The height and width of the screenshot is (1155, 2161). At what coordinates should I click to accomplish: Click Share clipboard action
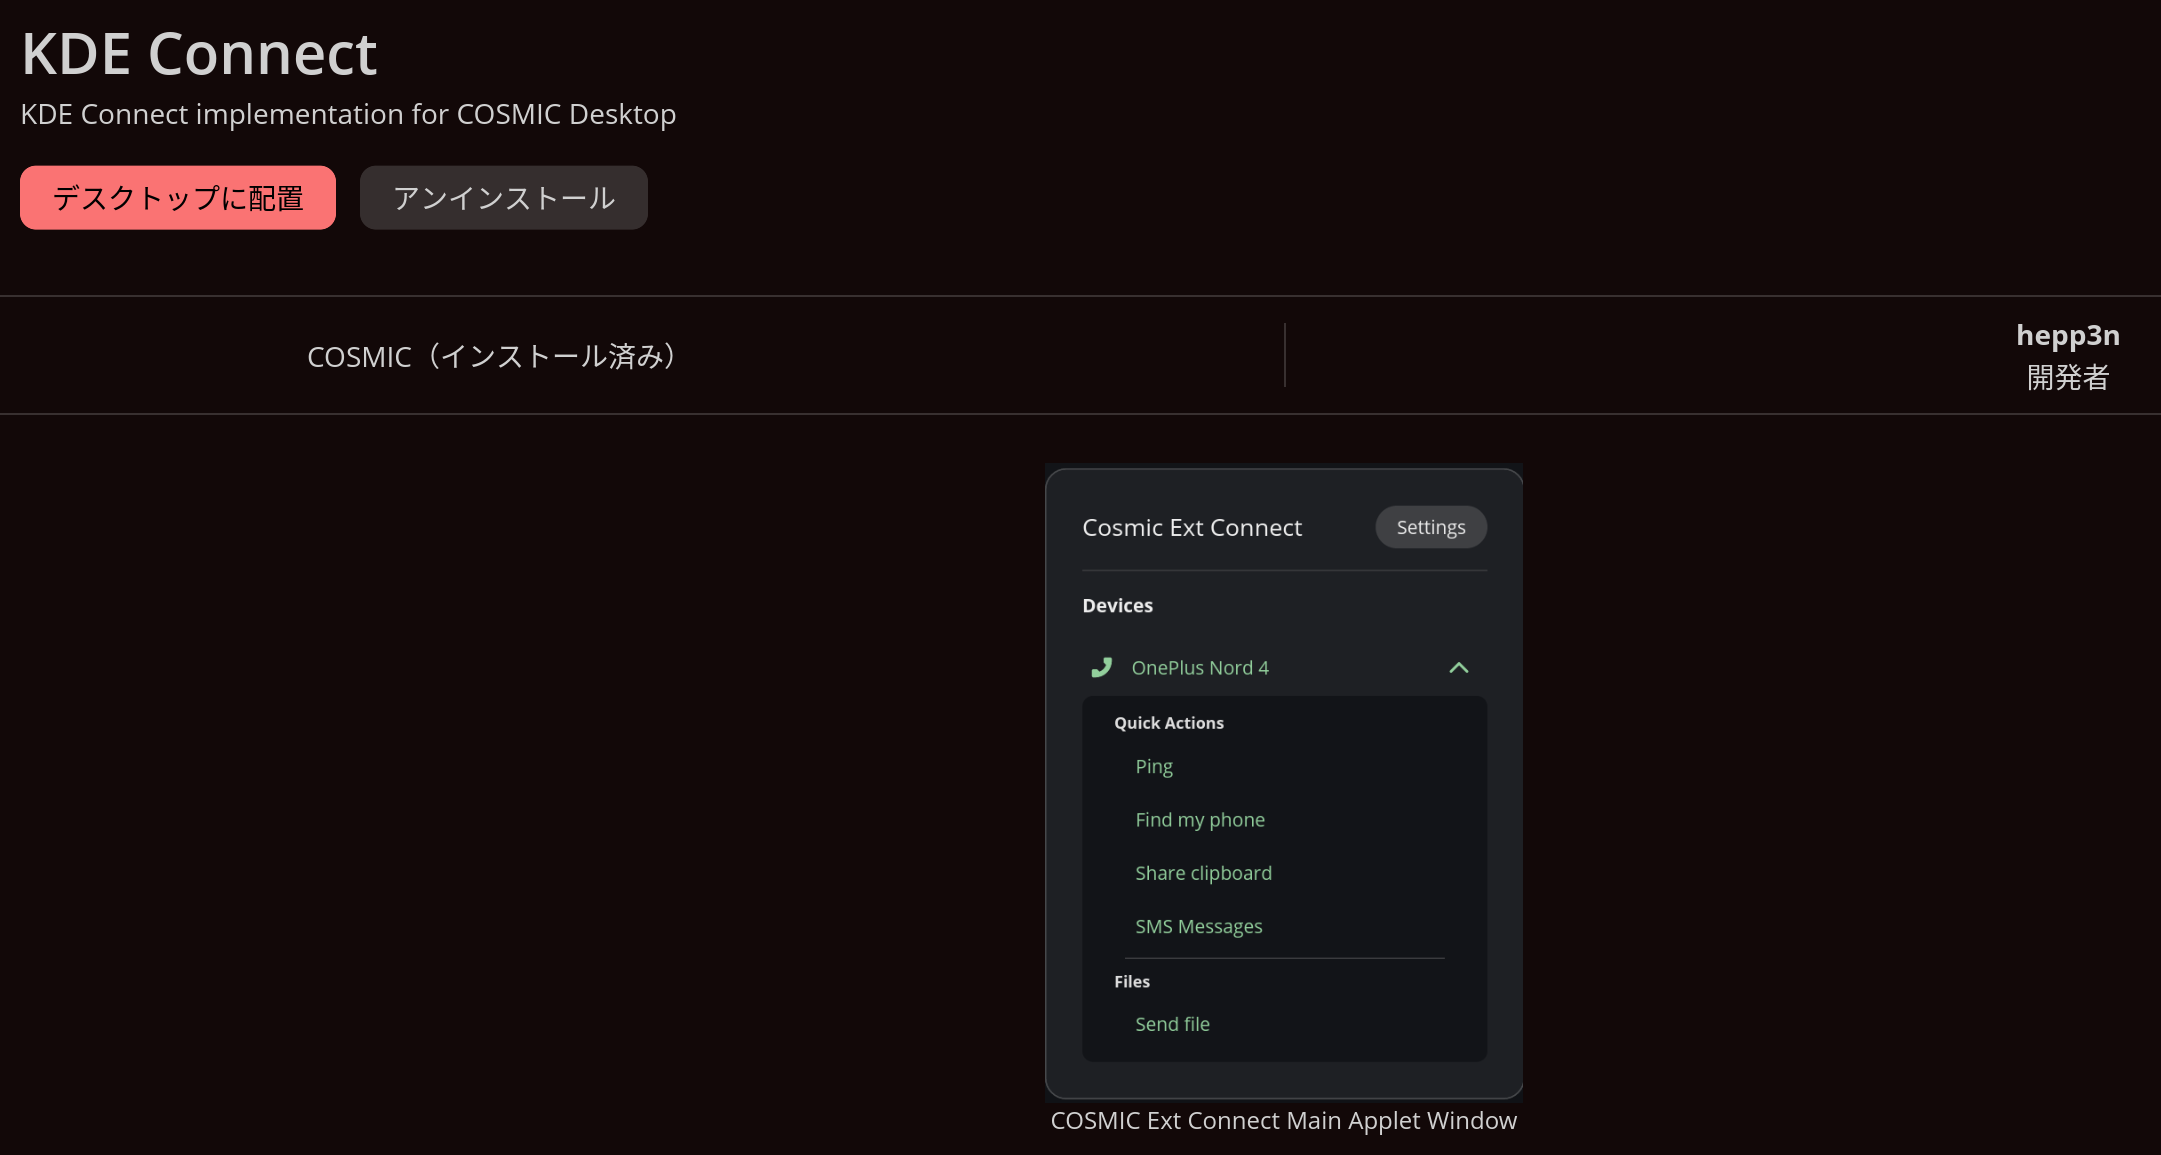coord(1203,873)
